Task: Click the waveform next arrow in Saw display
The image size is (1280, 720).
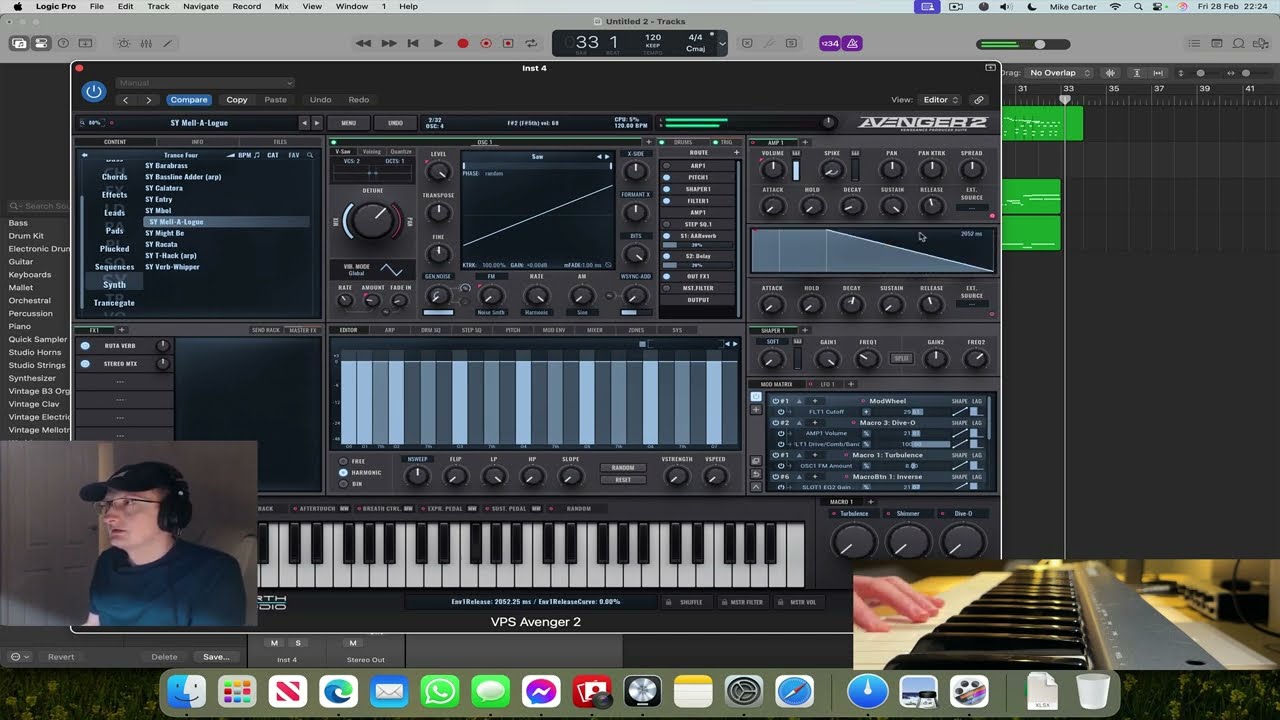Action: (607, 156)
